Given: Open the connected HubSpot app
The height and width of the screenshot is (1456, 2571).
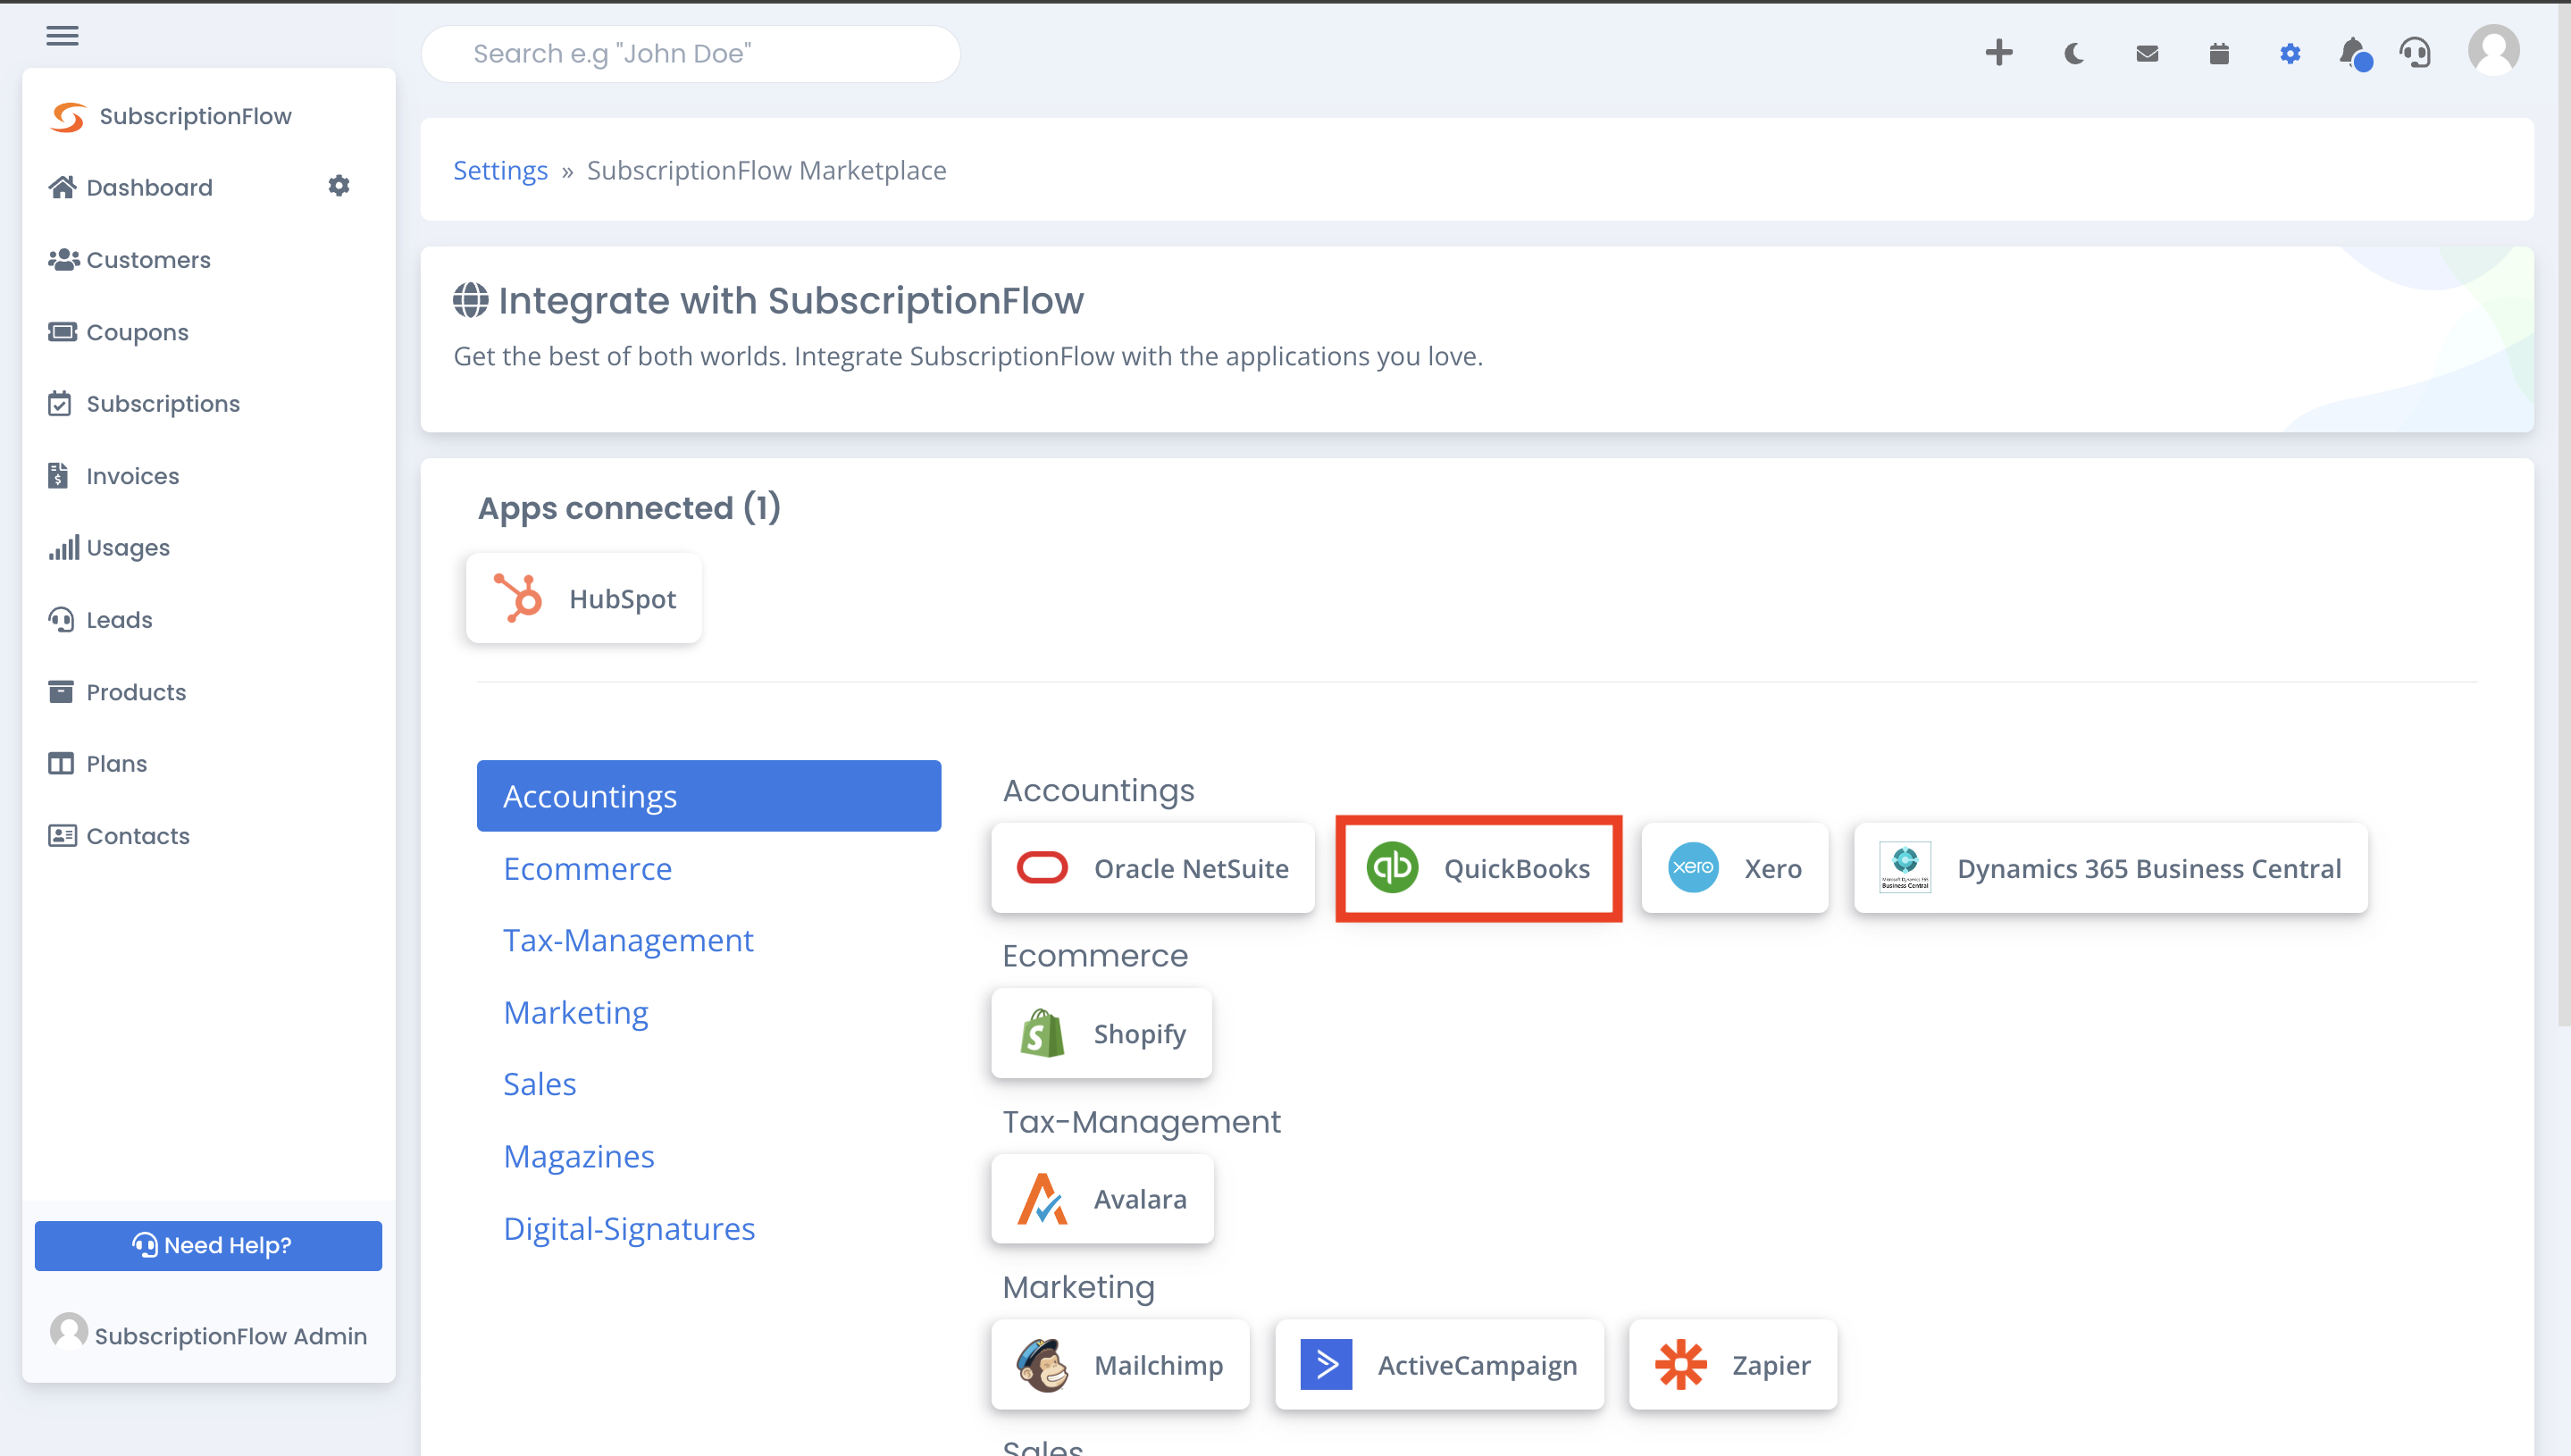Looking at the screenshot, I should (584, 598).
